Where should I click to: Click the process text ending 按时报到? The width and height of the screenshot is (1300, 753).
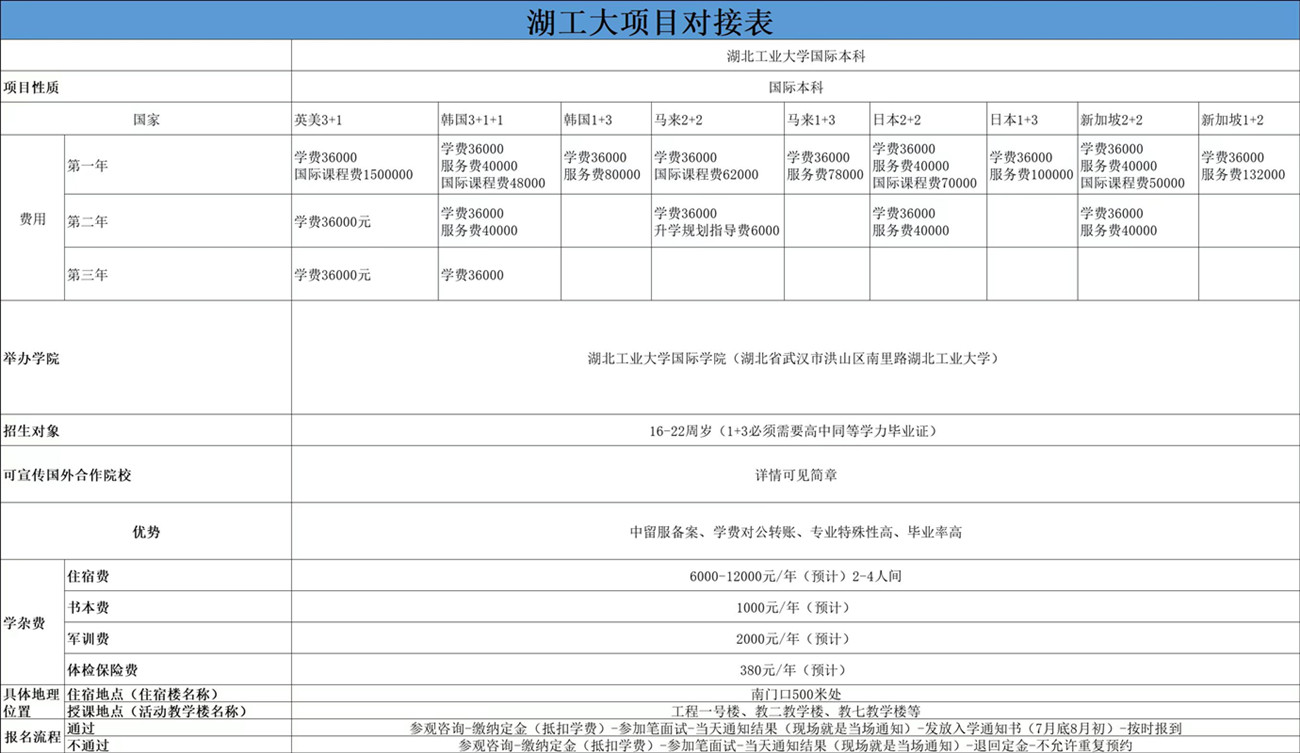[795, 728]
